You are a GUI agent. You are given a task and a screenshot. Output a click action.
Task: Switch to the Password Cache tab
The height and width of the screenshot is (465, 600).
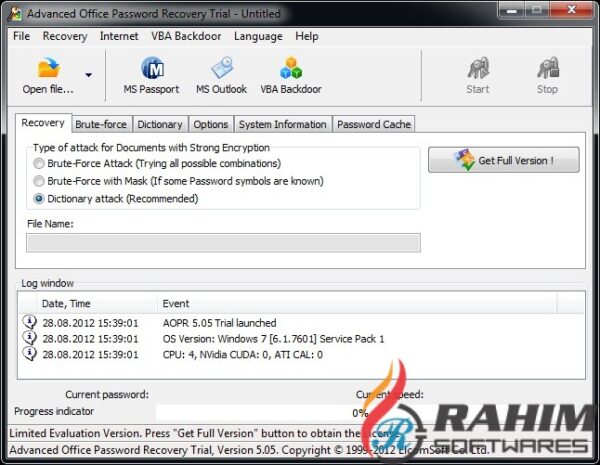tap(374, 124)
